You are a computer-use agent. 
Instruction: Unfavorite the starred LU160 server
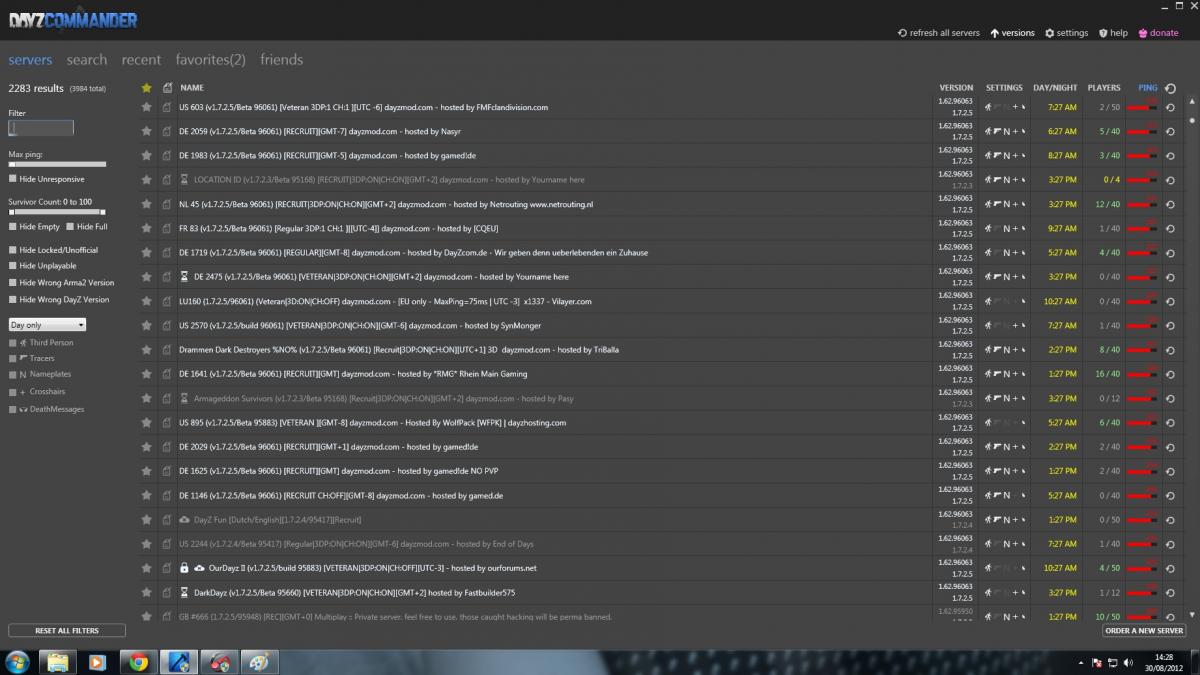(147, 301)
